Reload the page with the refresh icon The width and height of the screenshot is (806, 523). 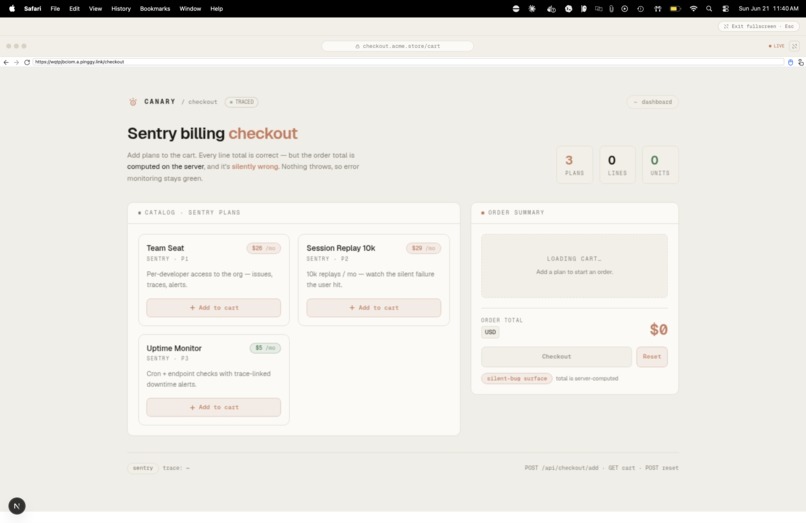27,62
